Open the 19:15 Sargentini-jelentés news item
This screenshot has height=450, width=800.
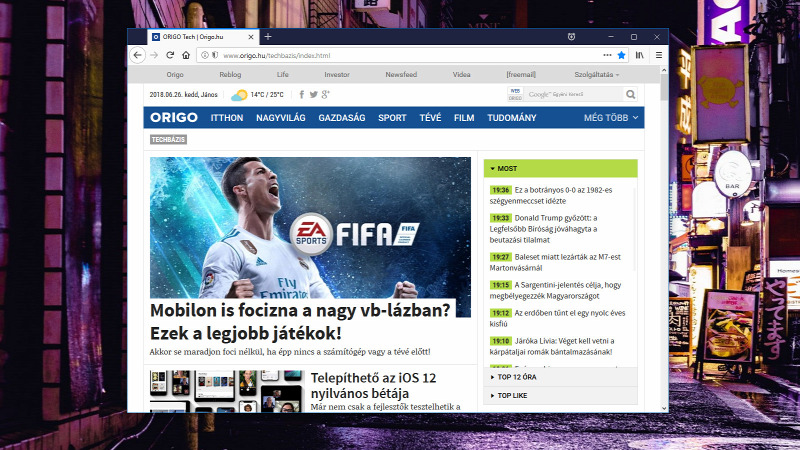(x=555, y=290)
